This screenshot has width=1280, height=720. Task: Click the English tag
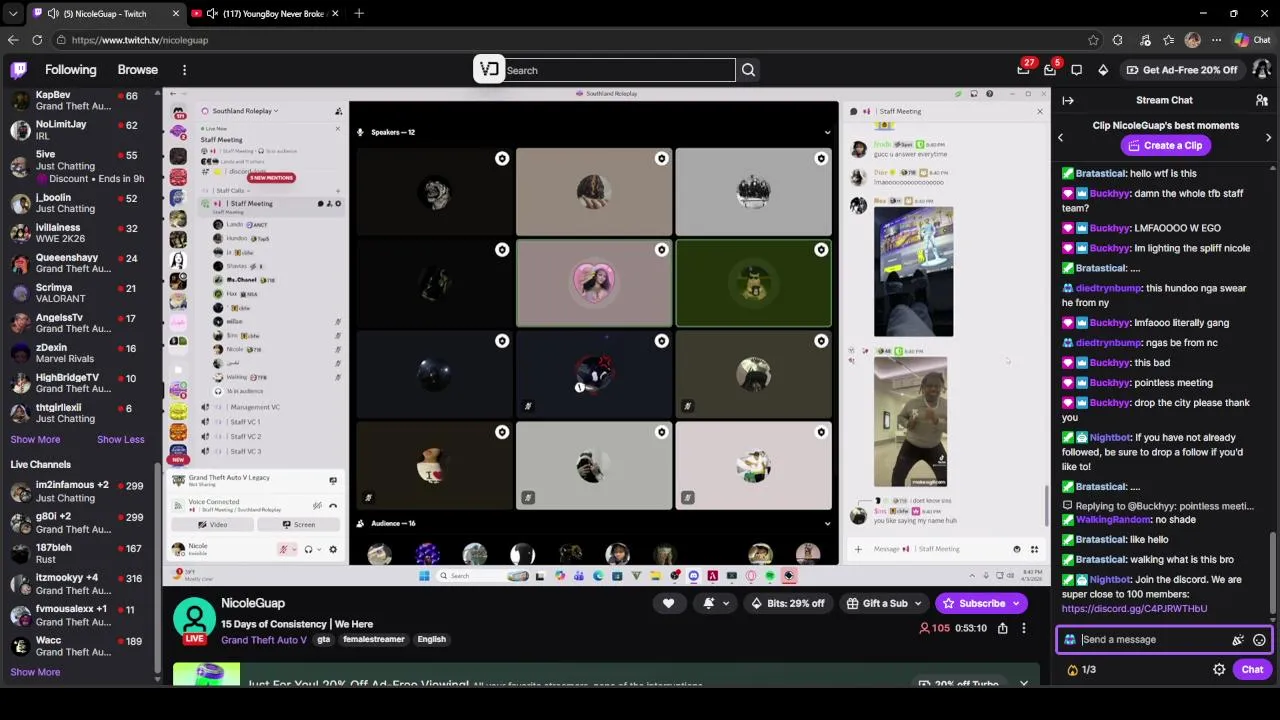431,639
